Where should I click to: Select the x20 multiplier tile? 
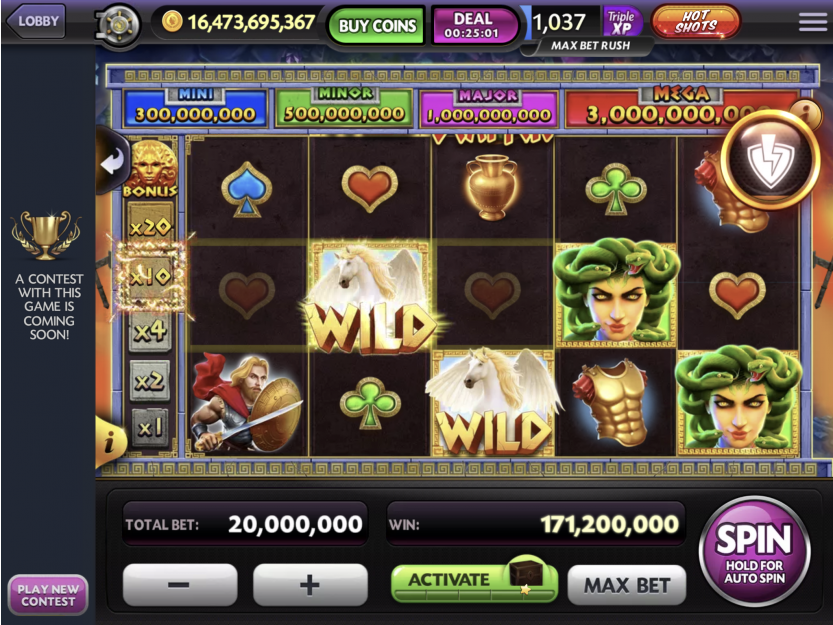point(150,226)
